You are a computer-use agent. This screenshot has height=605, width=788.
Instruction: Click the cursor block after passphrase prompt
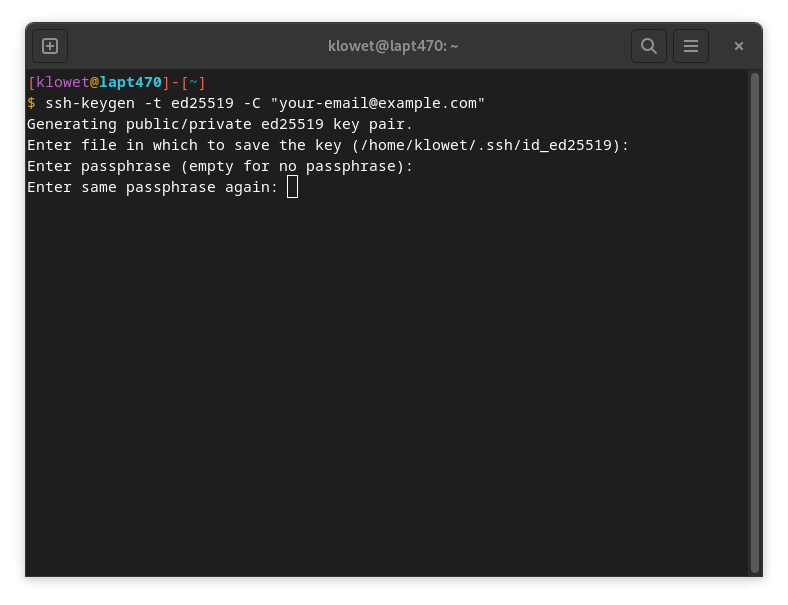(292, 187)
